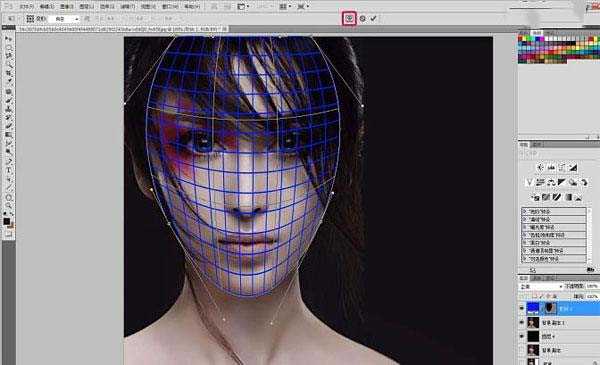The image size is (600, 365).
Task: Select the Rectangular Marquee tool
Action: click(8, 47)
